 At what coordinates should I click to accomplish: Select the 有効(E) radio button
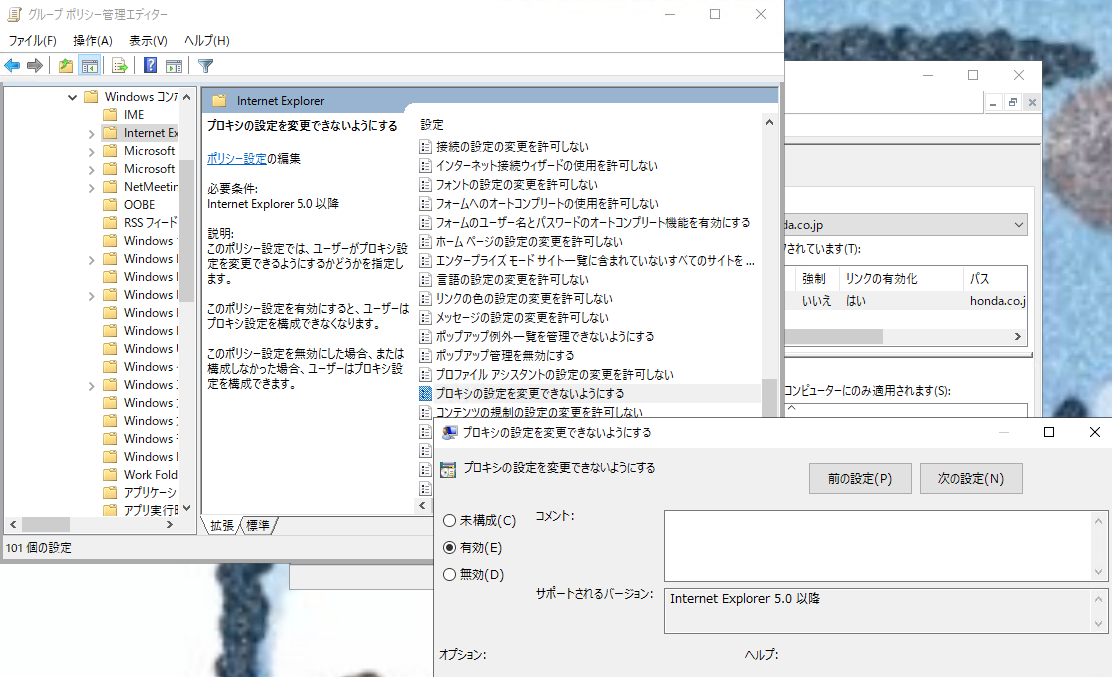coord(450,547)
